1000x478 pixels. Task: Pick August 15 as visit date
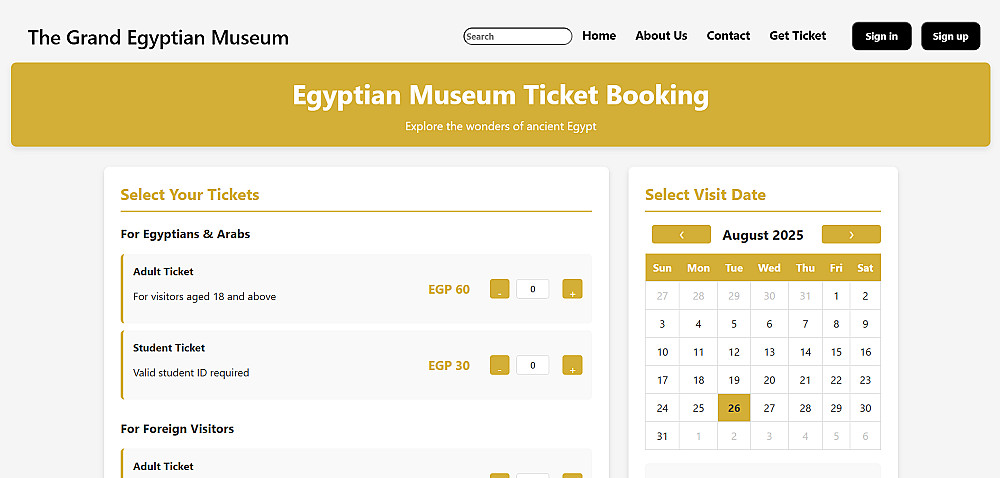click(x=836, y=352)
